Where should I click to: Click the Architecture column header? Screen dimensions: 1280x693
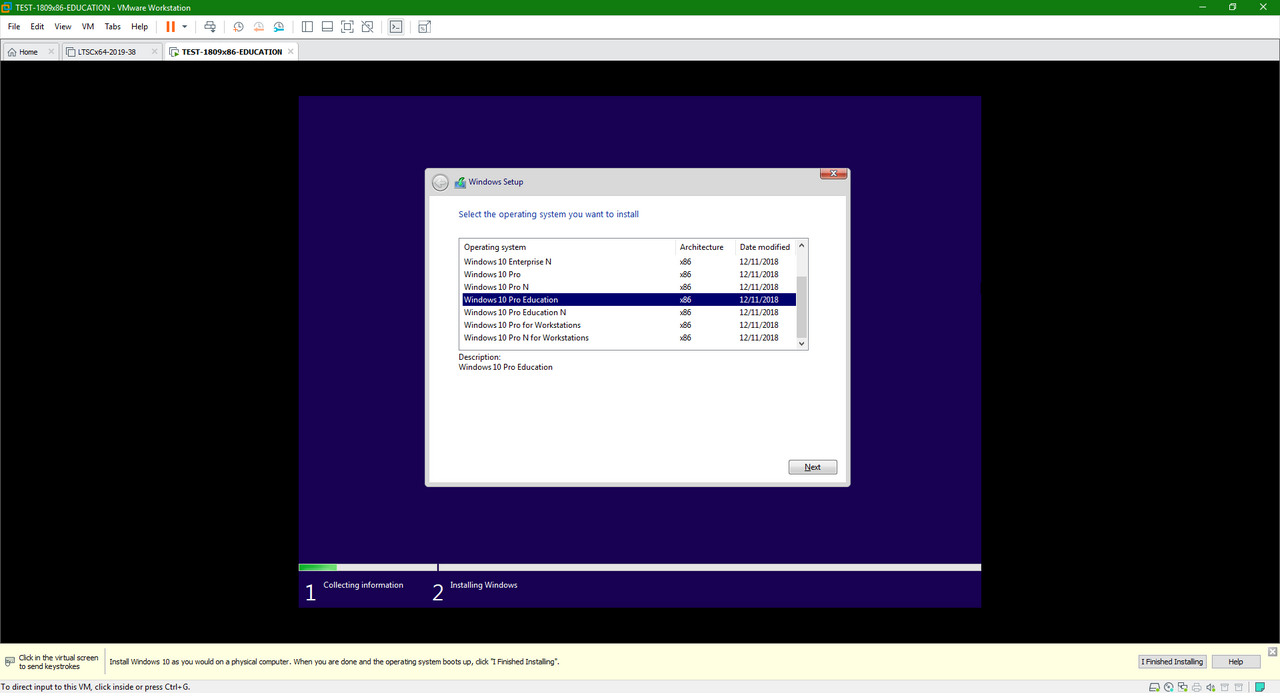click(706, 247)
